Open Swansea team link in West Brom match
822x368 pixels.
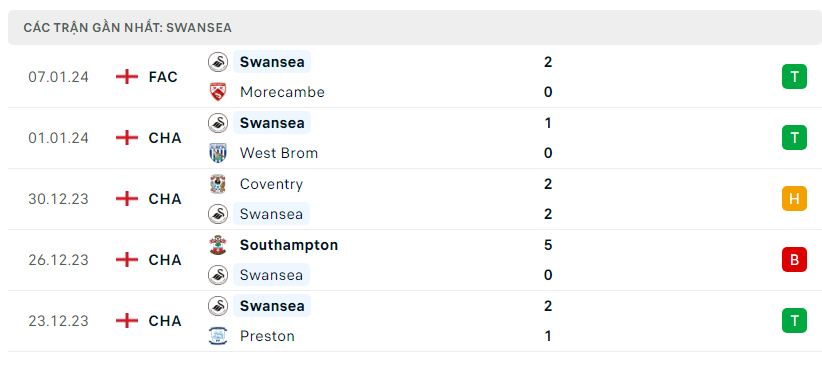coord(272,123)
